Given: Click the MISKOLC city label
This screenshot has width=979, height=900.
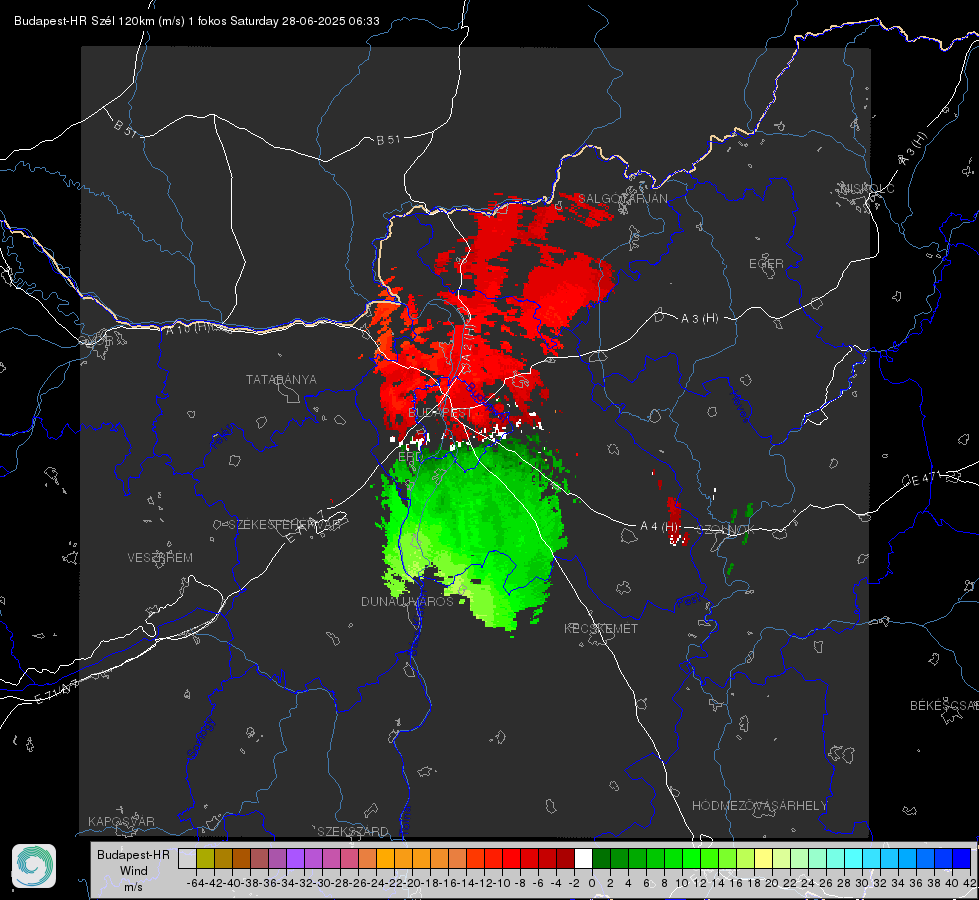Looking at the screenshot, I should (867, 188).
